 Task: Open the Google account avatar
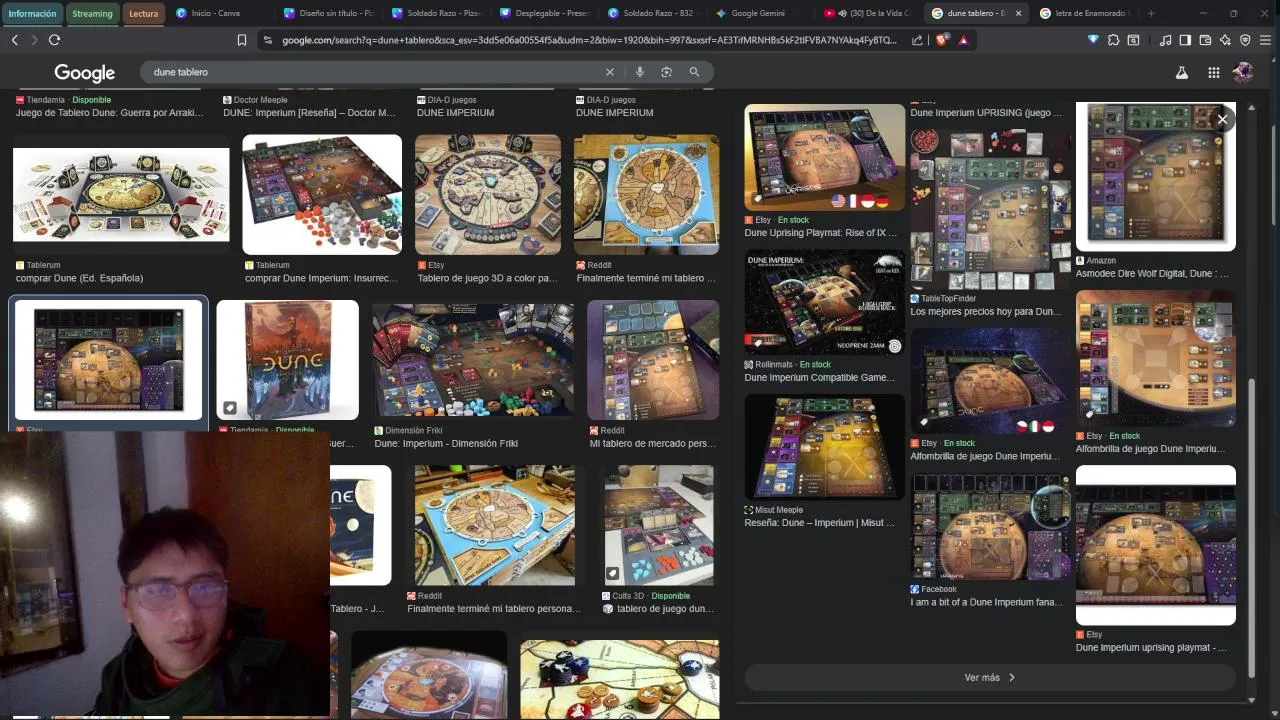coord(1243,73)
